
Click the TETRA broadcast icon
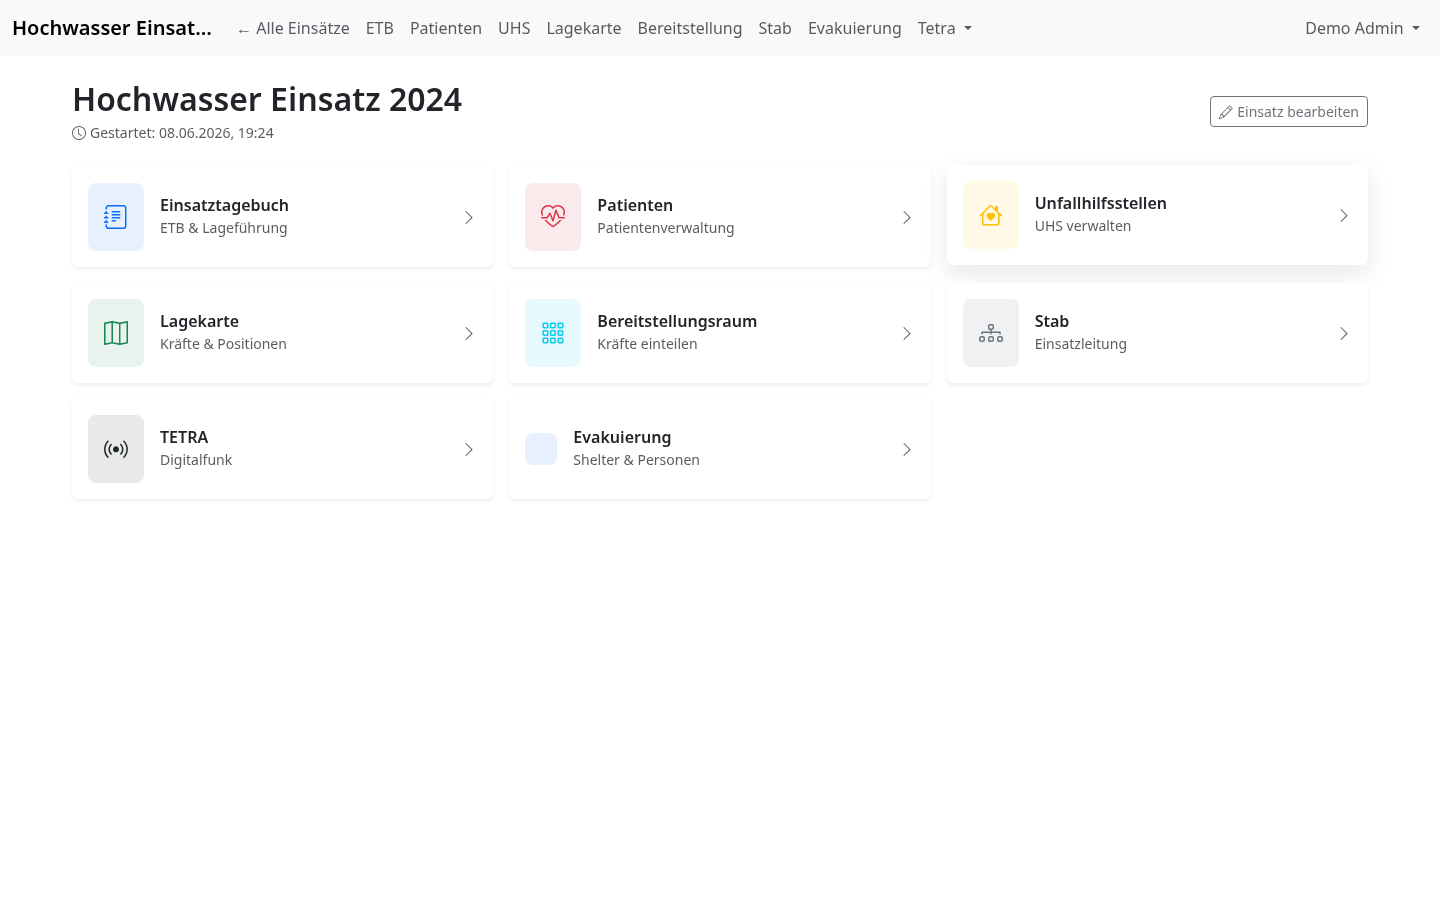coord(116,449)
